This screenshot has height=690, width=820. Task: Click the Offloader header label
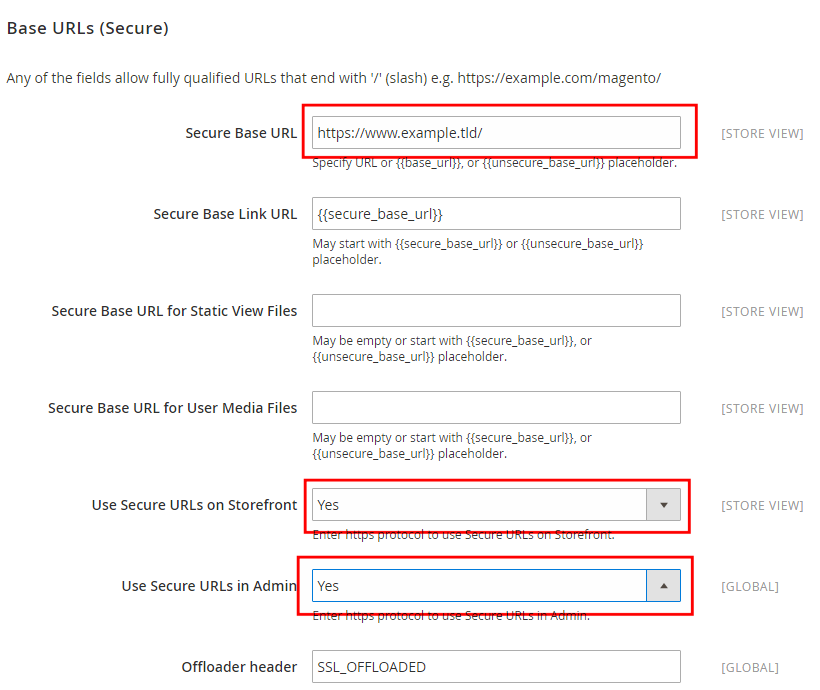click(239, 667)
